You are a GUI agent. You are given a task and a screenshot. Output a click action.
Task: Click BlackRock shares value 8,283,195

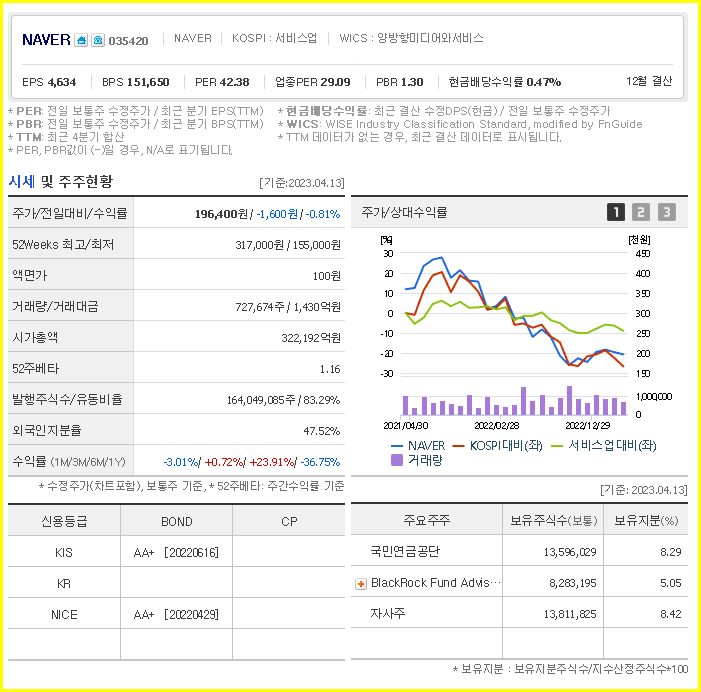coord(573,583)
